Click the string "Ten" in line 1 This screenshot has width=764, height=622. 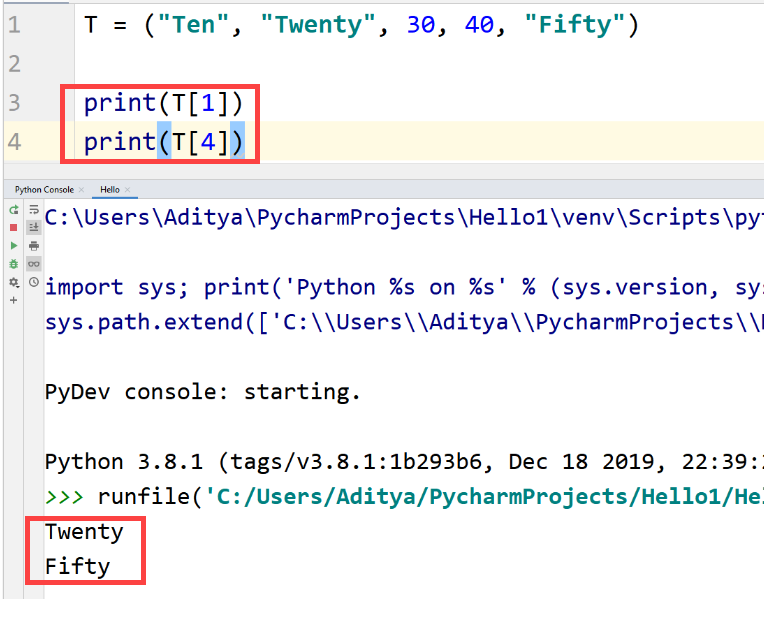193,24
